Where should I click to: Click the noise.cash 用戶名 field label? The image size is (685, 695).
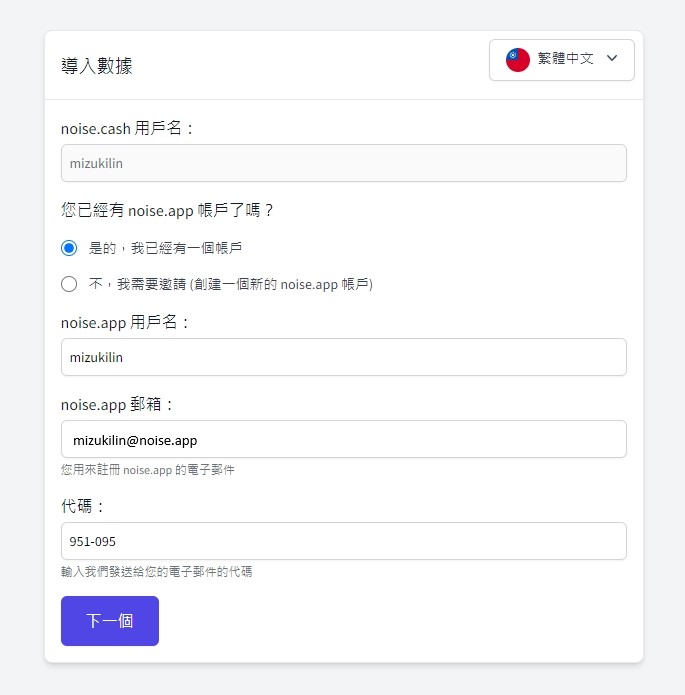tap(127, 128)
